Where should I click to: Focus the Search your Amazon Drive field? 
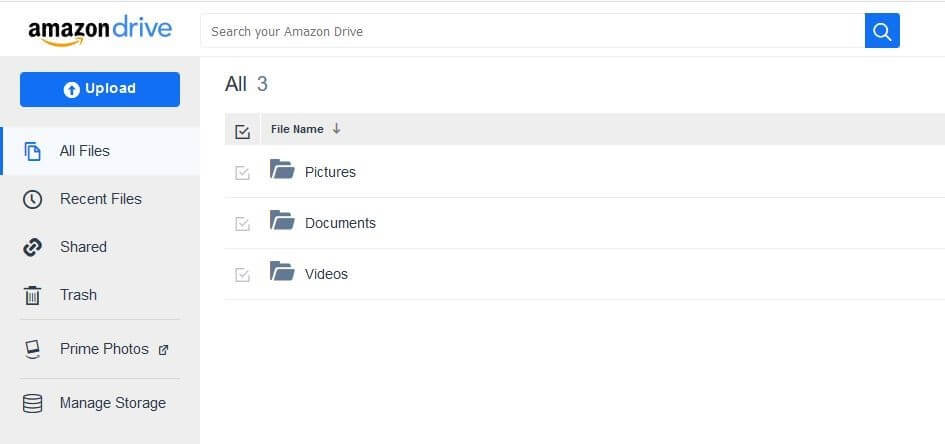click(533, 31)
